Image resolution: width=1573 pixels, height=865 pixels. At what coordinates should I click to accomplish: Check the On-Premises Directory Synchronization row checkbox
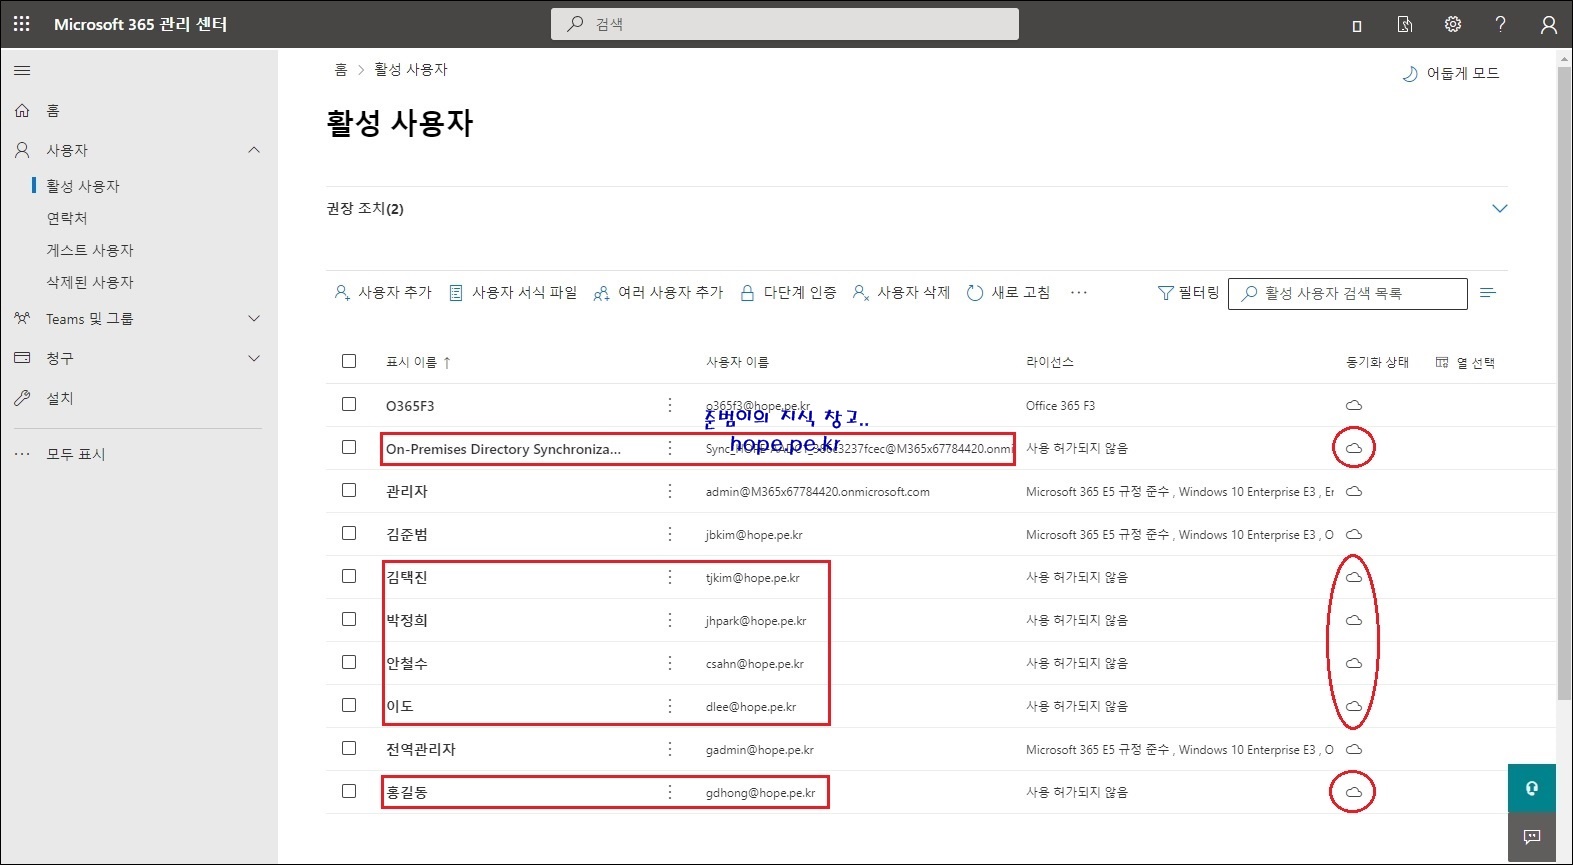349,447
